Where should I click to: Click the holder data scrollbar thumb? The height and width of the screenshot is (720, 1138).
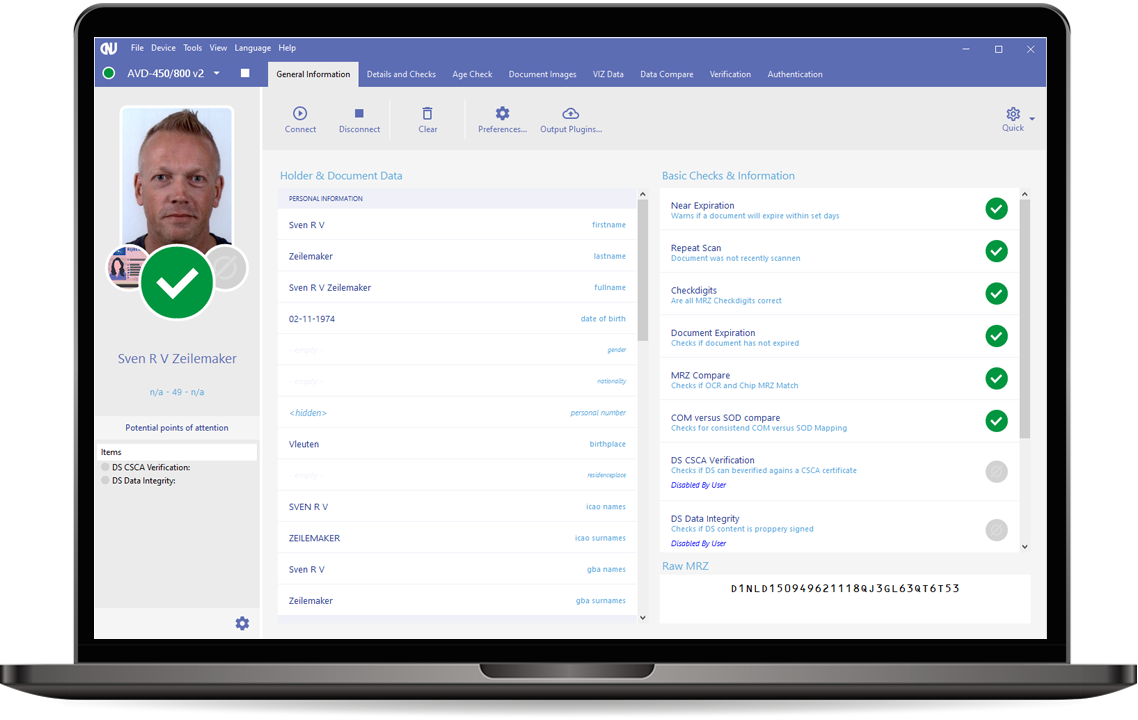tap(642, 271)
